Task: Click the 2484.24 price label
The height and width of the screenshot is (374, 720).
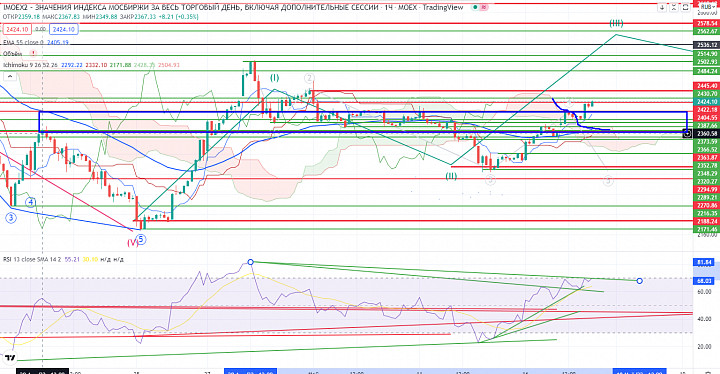Action: (x=707, y=71)
